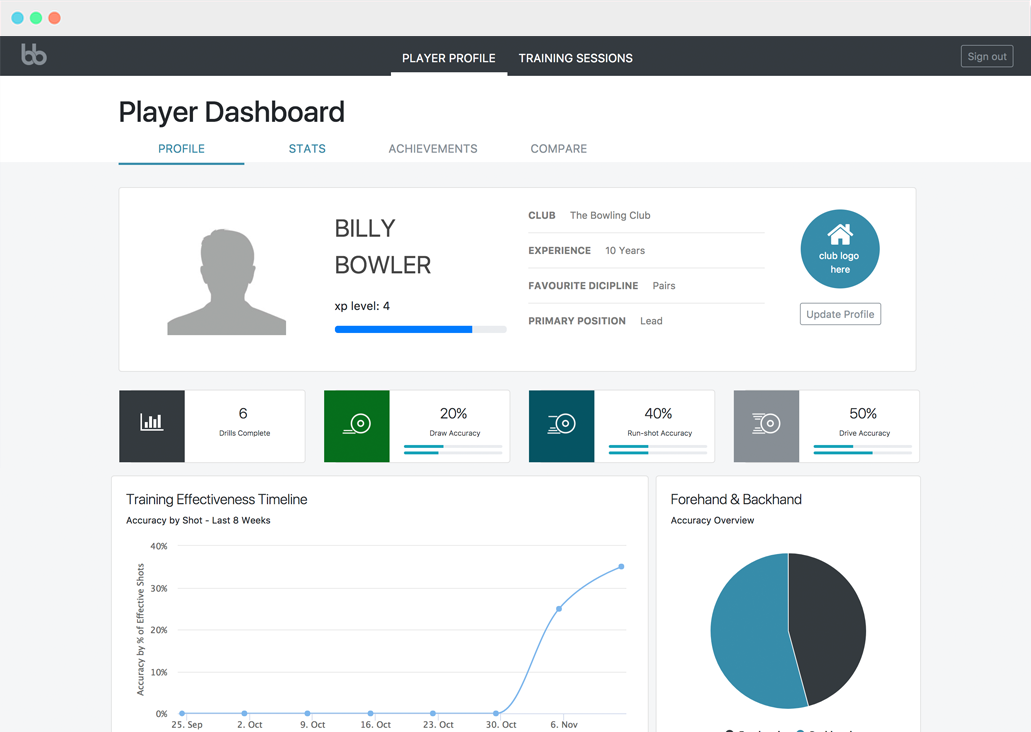Click the last data point on timeline chart
Image resolution: width=1031 pixels, height=732 pixels.
[x=621, y=566]
